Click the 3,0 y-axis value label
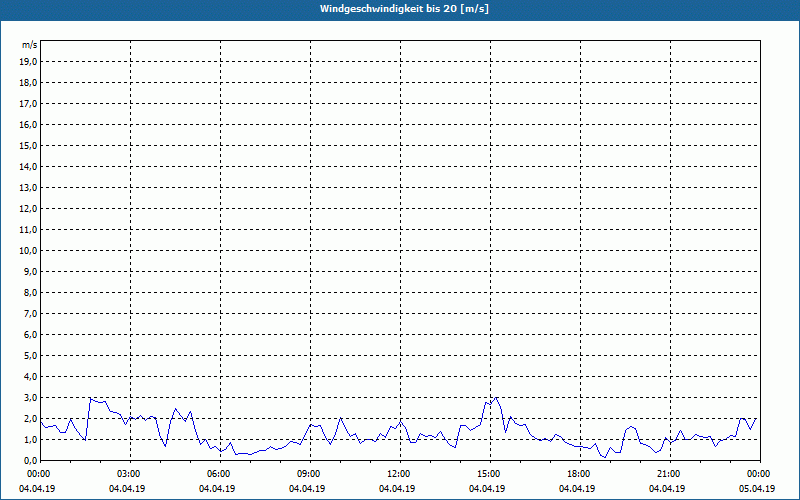Screen dimensions: 800x500 click(x=30, y=397)
